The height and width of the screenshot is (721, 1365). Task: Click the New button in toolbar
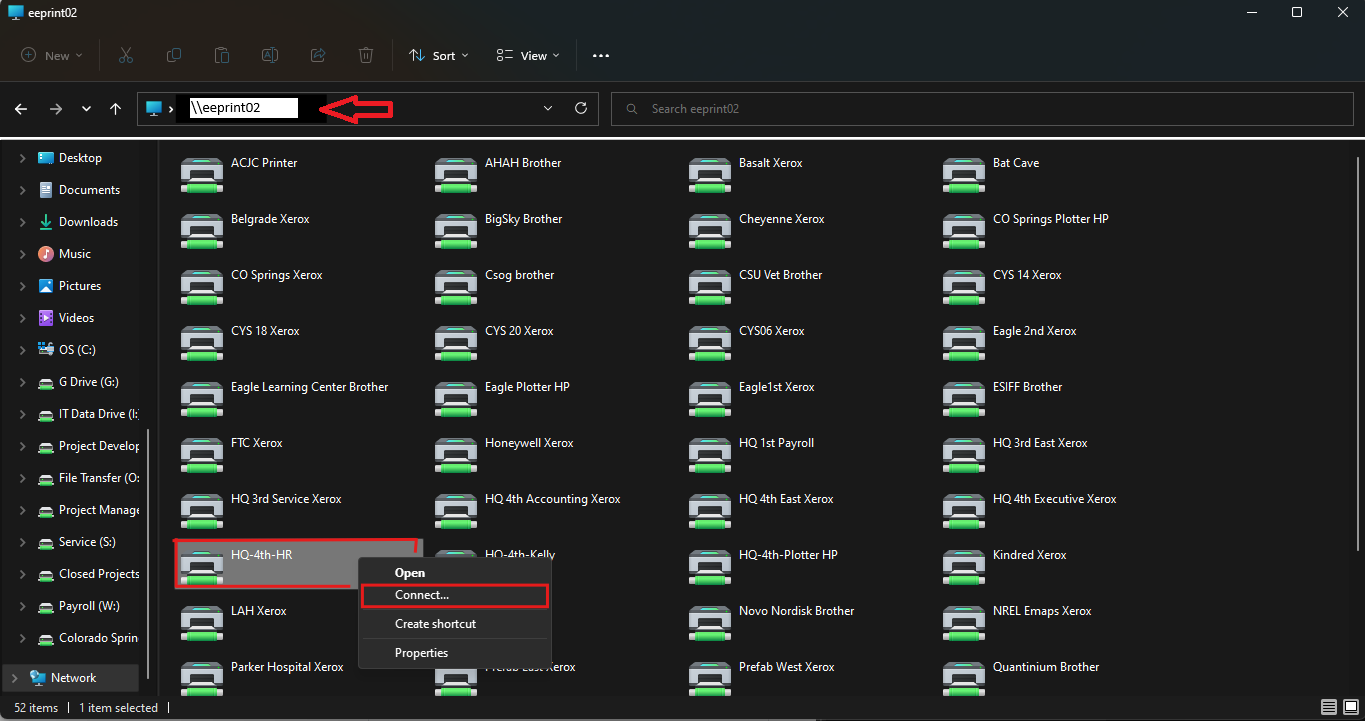(x=52, y=56)
